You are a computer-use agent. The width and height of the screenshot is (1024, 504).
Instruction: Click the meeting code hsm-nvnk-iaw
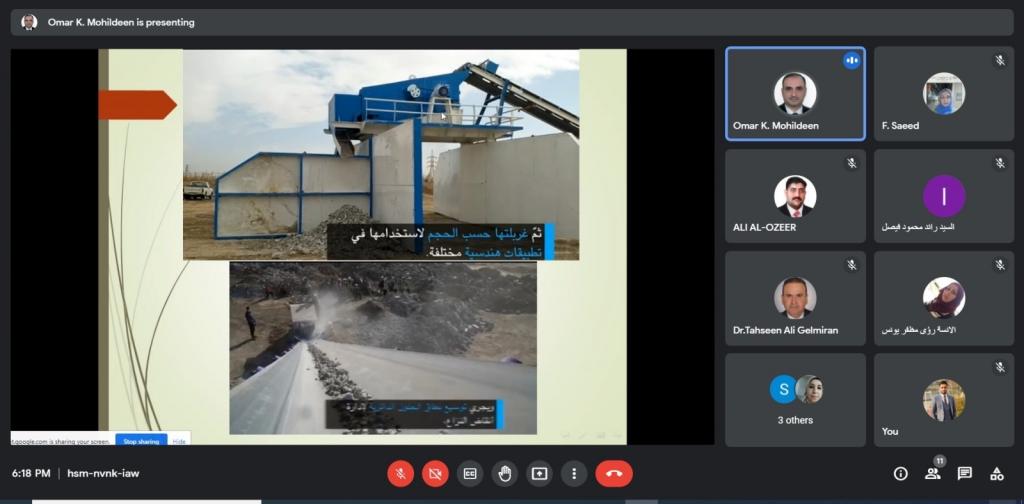[x=103, y=473]
